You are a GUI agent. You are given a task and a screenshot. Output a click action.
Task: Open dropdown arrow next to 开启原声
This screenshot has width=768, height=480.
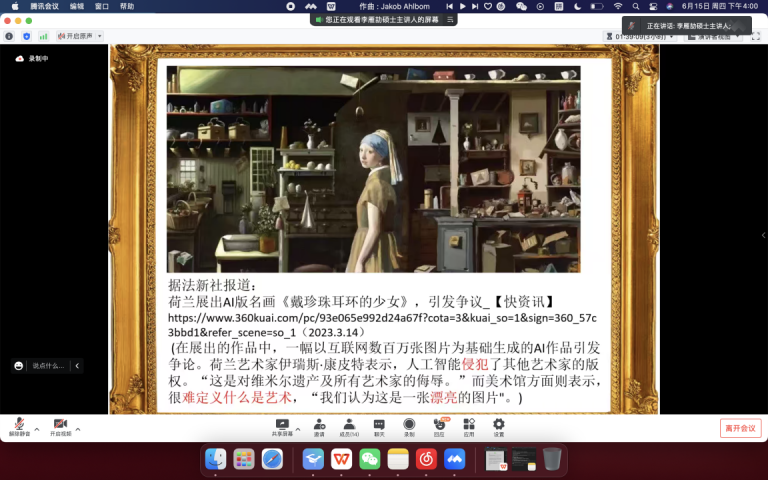99,36
